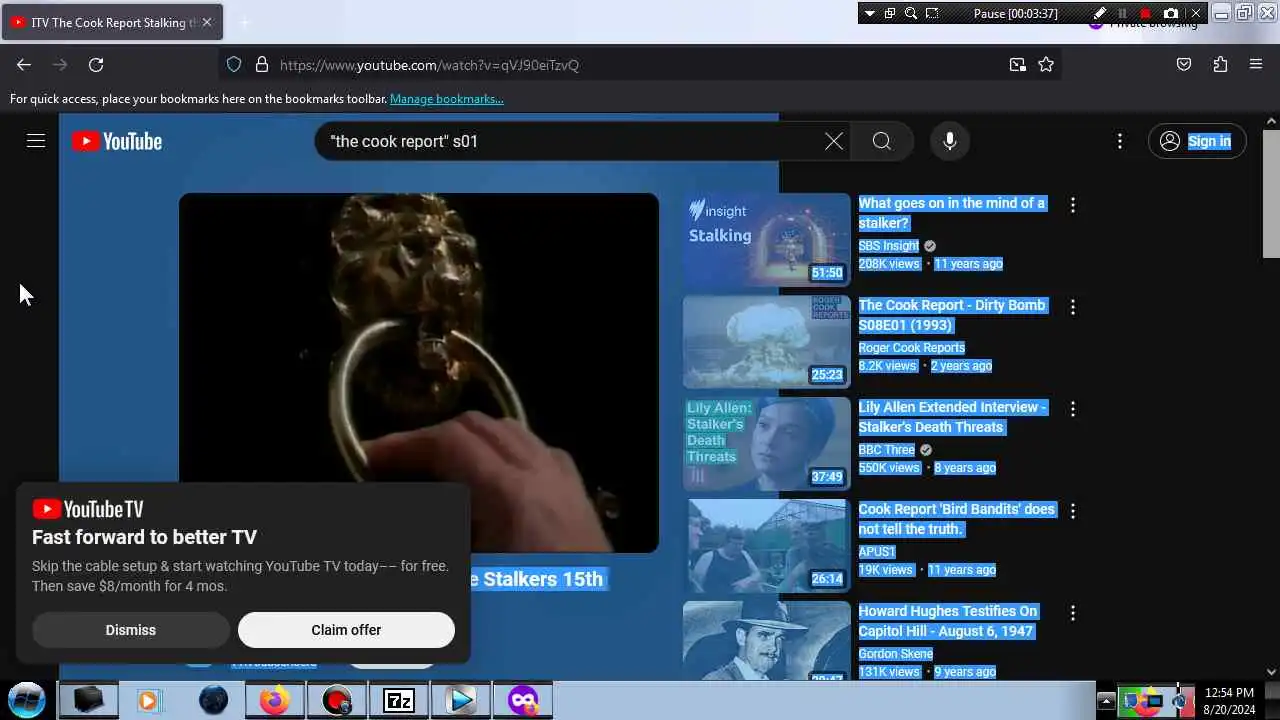Viewport: 1280px width, 720px height.
Task: Open Lily Allen stalker thumbnail
Action: pos(767,444)
